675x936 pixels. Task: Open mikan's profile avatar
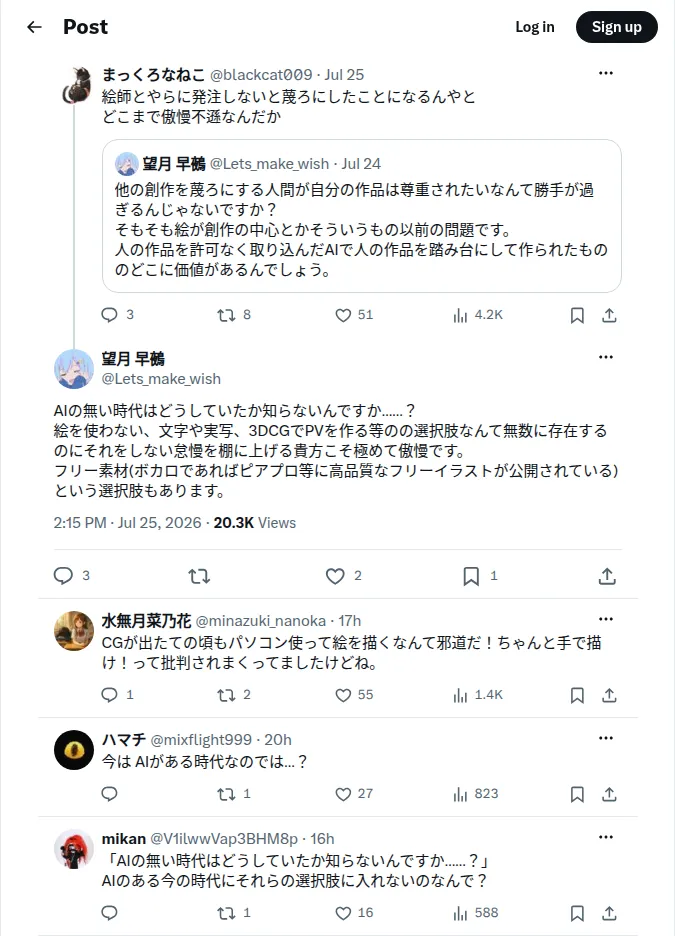coord(74,848)
